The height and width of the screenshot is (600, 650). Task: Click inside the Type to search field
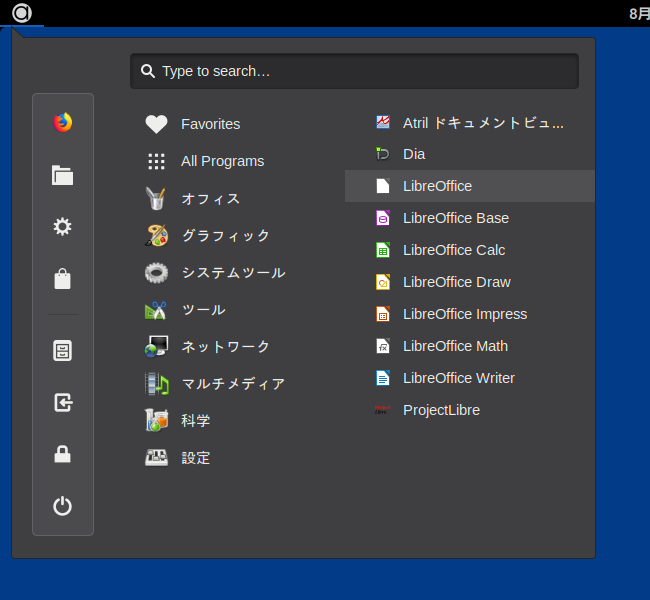pos(354,71)
